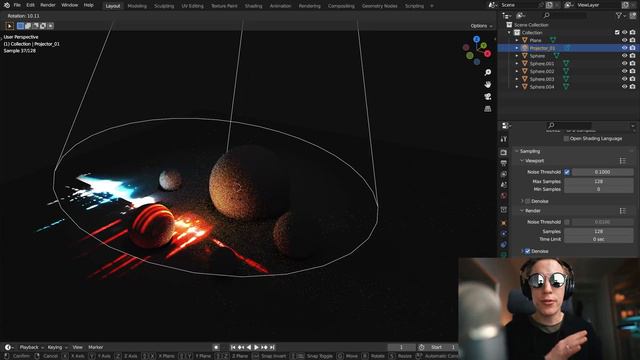The height and width of the screenshot is (360, 640).
Task: Open the viewport Options dropdown
Action: pyautogui.click(x=481, y=26)
